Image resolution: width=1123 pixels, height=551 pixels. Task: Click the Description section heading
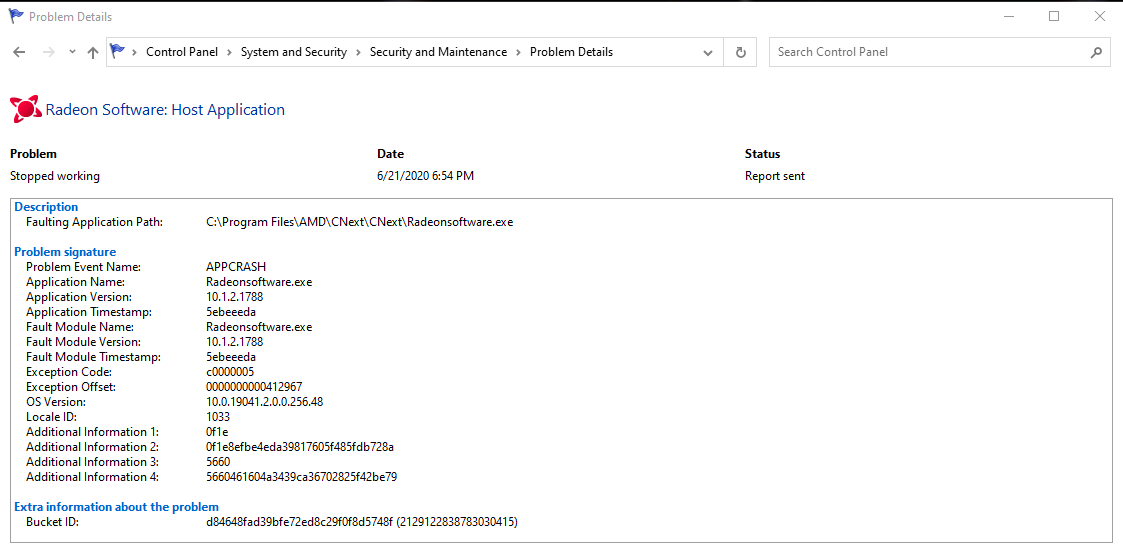[47, 207]
